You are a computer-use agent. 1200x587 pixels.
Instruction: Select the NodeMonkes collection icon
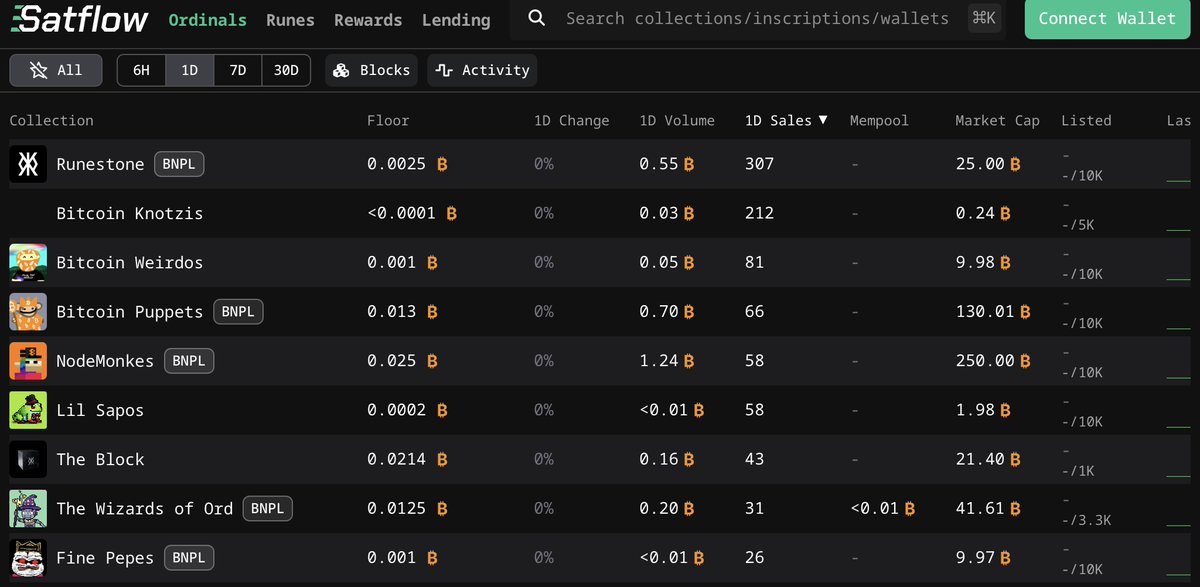pyautogui.click(x=27, y=360)
